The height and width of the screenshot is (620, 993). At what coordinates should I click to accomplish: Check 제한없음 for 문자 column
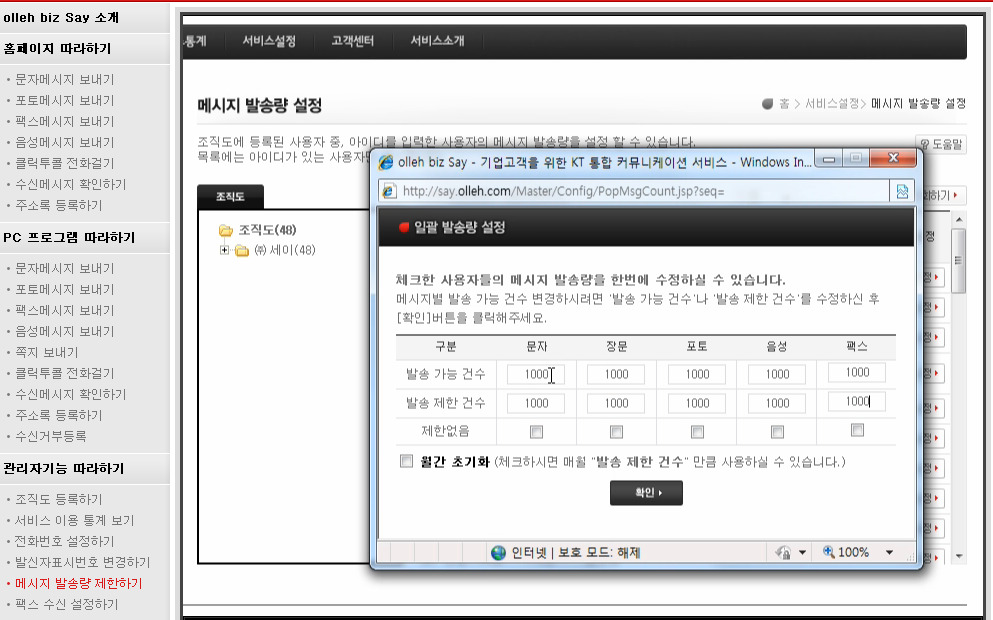point(536,432)
